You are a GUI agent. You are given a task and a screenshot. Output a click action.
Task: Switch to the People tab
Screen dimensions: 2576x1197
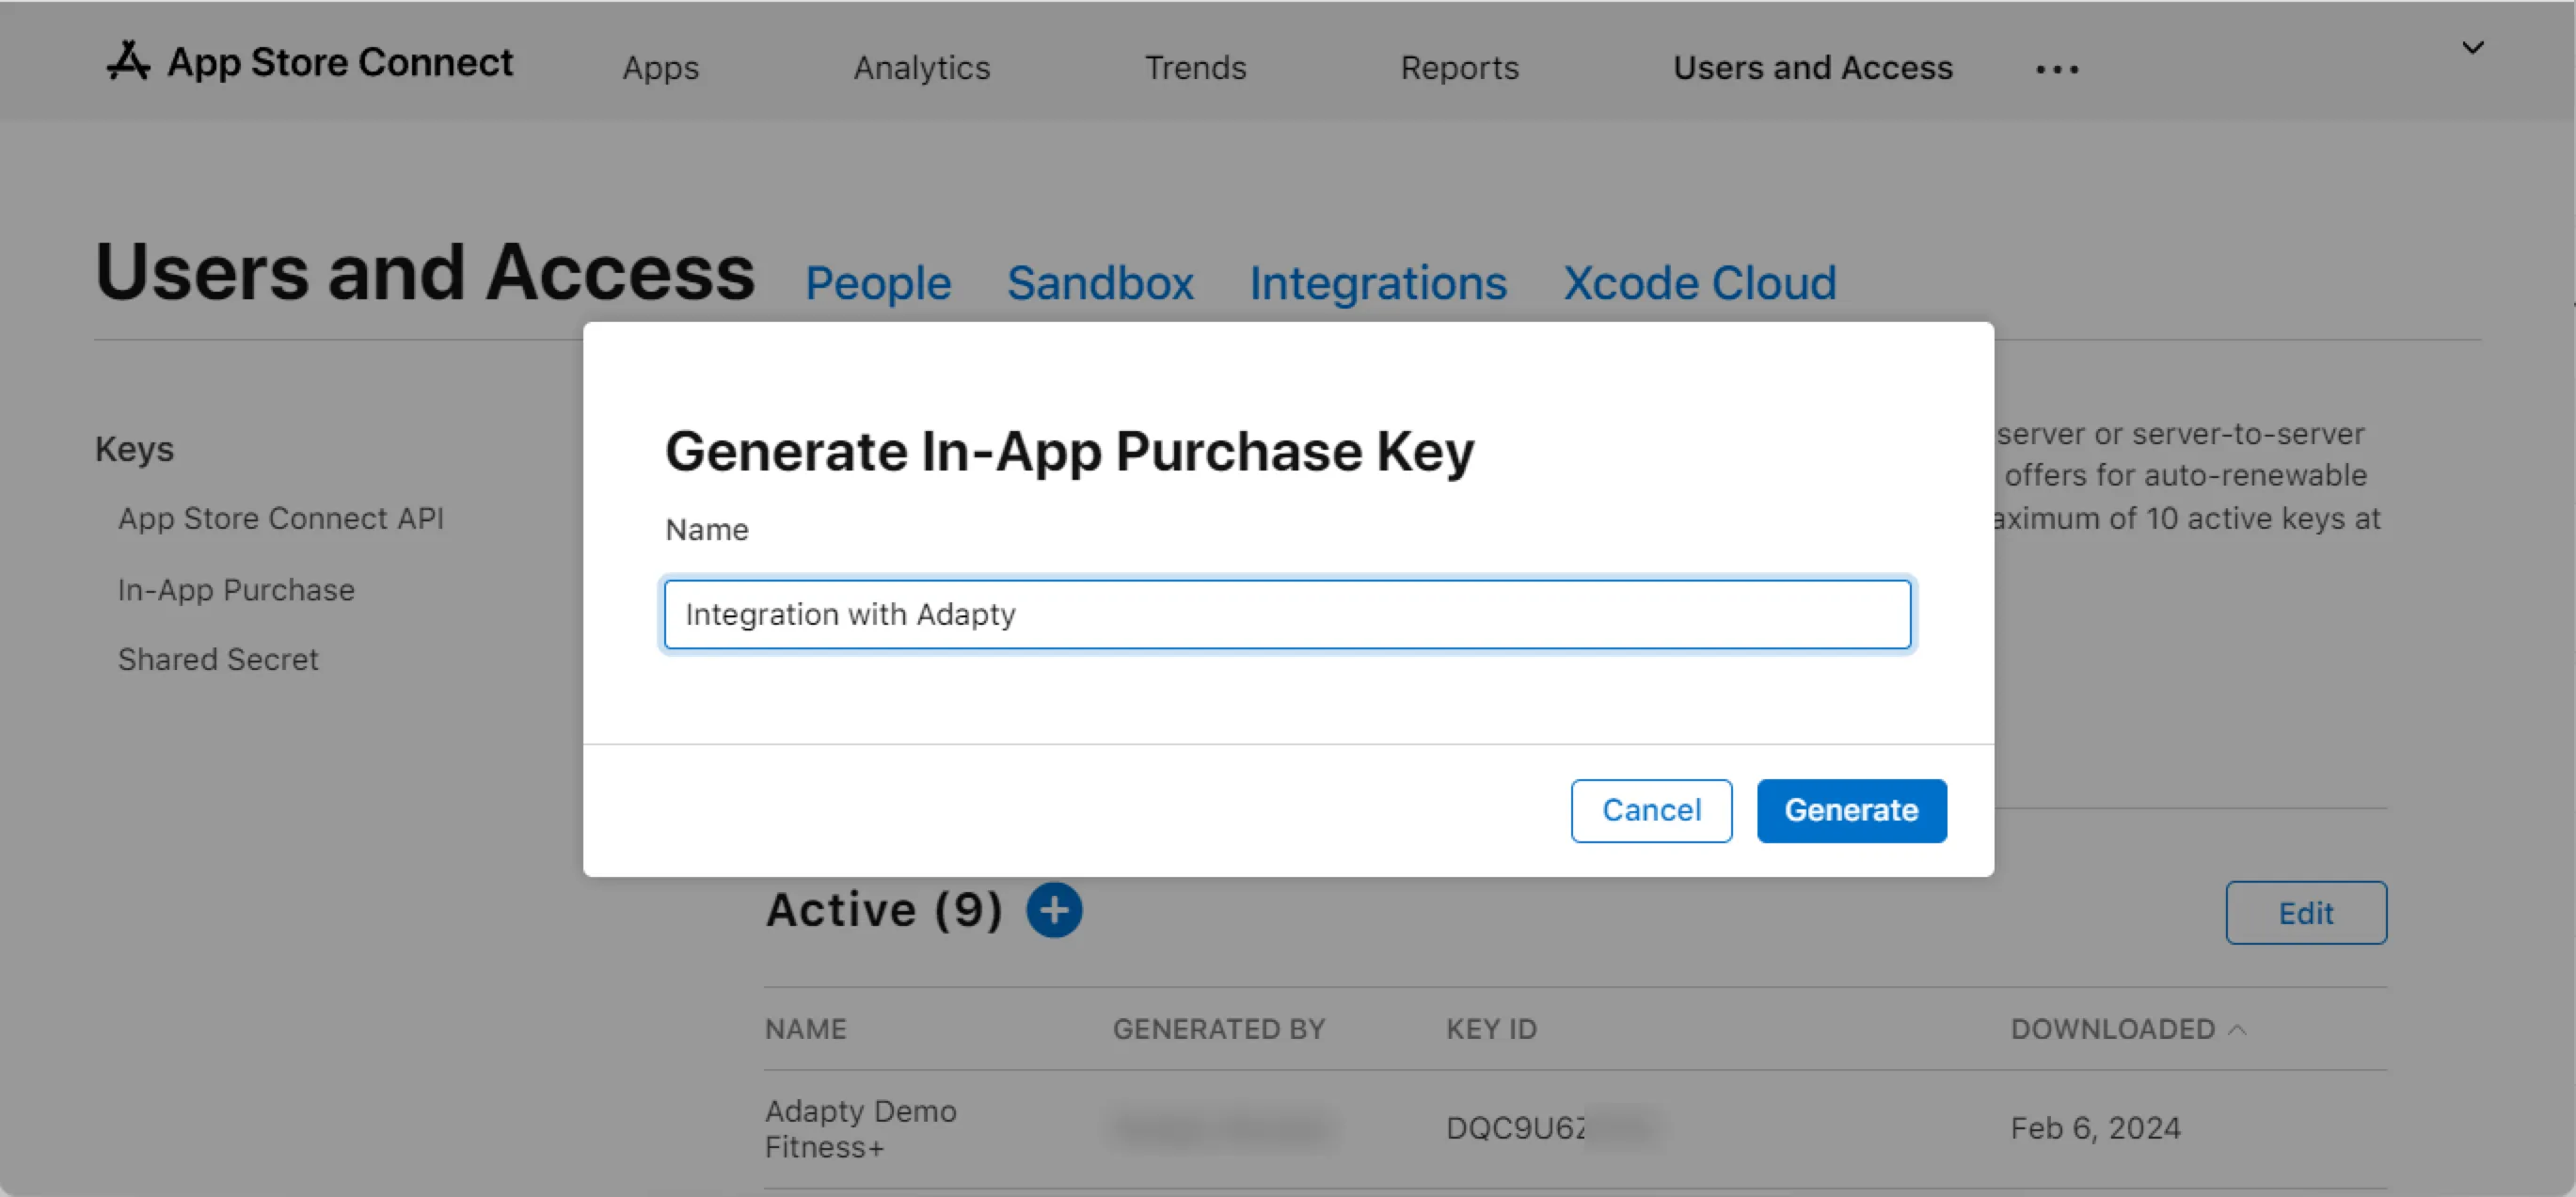pyautogui.click(x=878, y=283)
